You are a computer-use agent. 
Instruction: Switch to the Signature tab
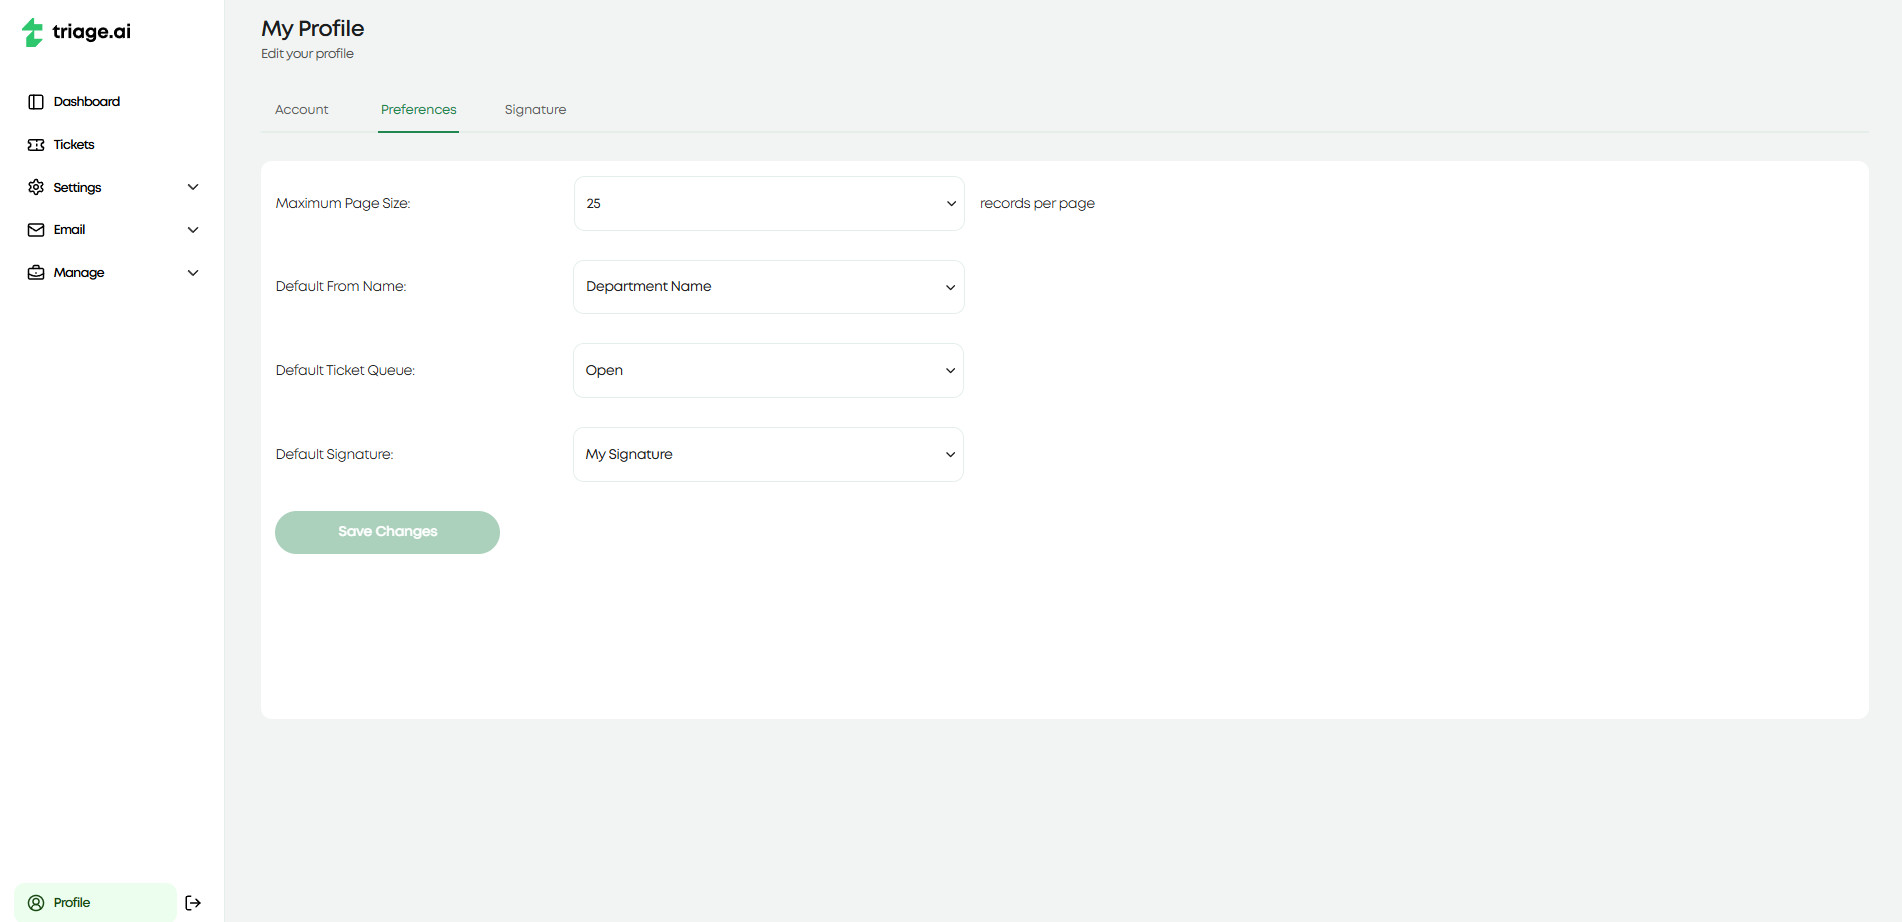click(x=535, y=109)
